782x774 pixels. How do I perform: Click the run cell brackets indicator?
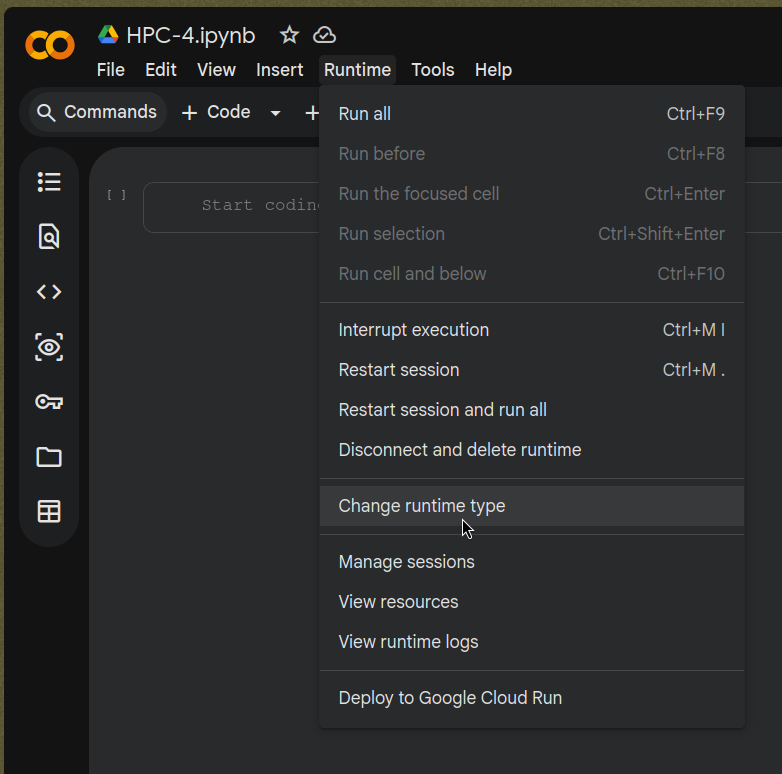point(116,195)
